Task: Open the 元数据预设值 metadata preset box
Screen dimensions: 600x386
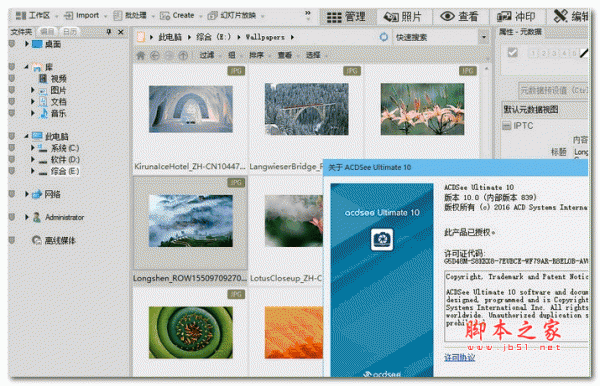Action: tap(553, 91)
